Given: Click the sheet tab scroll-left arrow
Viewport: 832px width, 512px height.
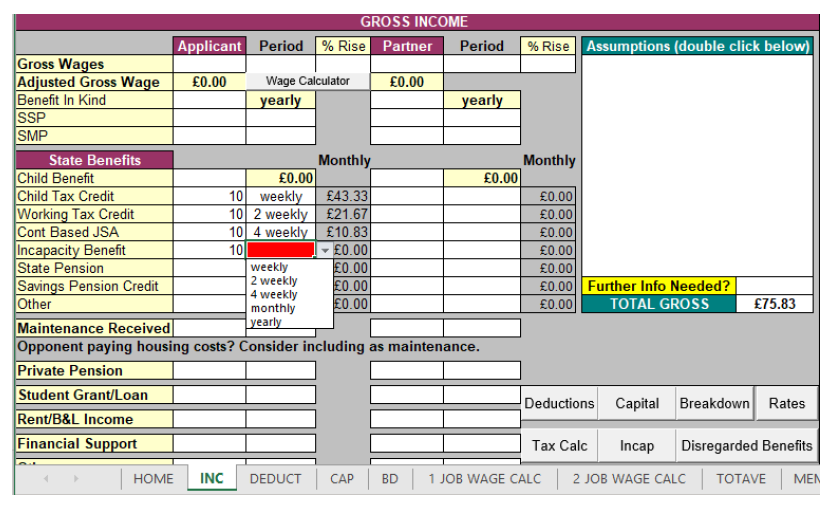Looking at the screenshot, I should [46, 479].
